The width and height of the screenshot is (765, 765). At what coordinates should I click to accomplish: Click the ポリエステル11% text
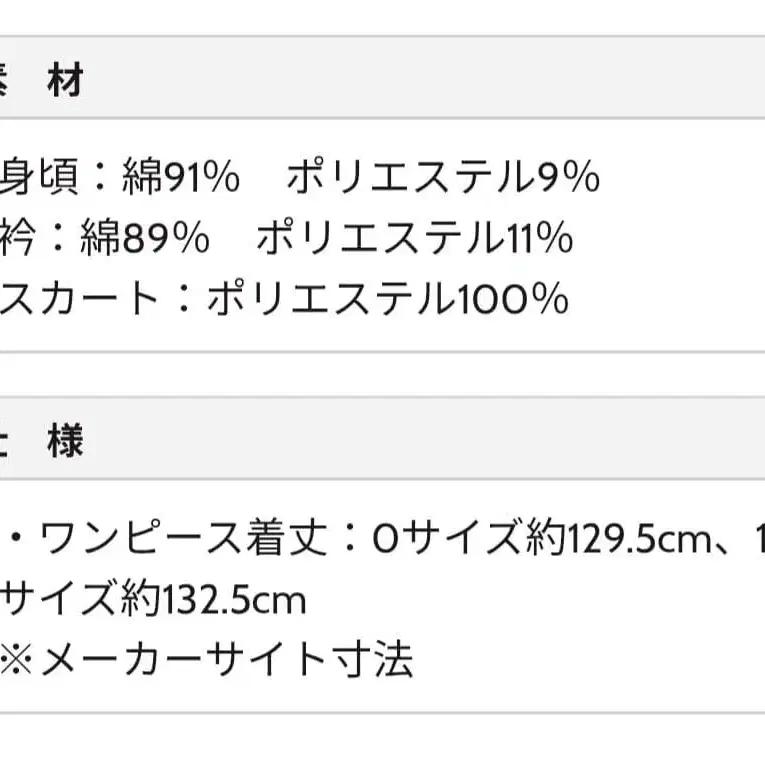415,238
